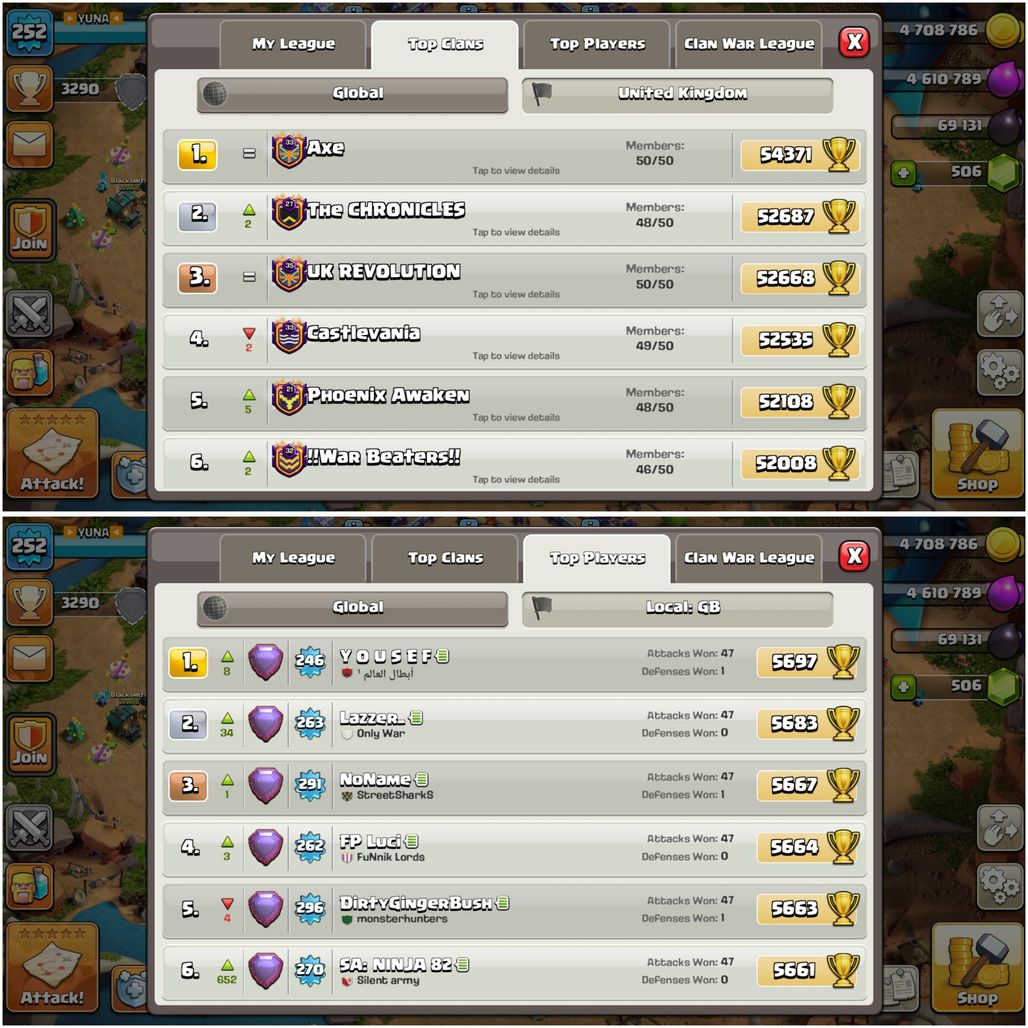Select the Local: GB filter
The width and height of the screenshot is (1028, 1028).
click(677, 608)
